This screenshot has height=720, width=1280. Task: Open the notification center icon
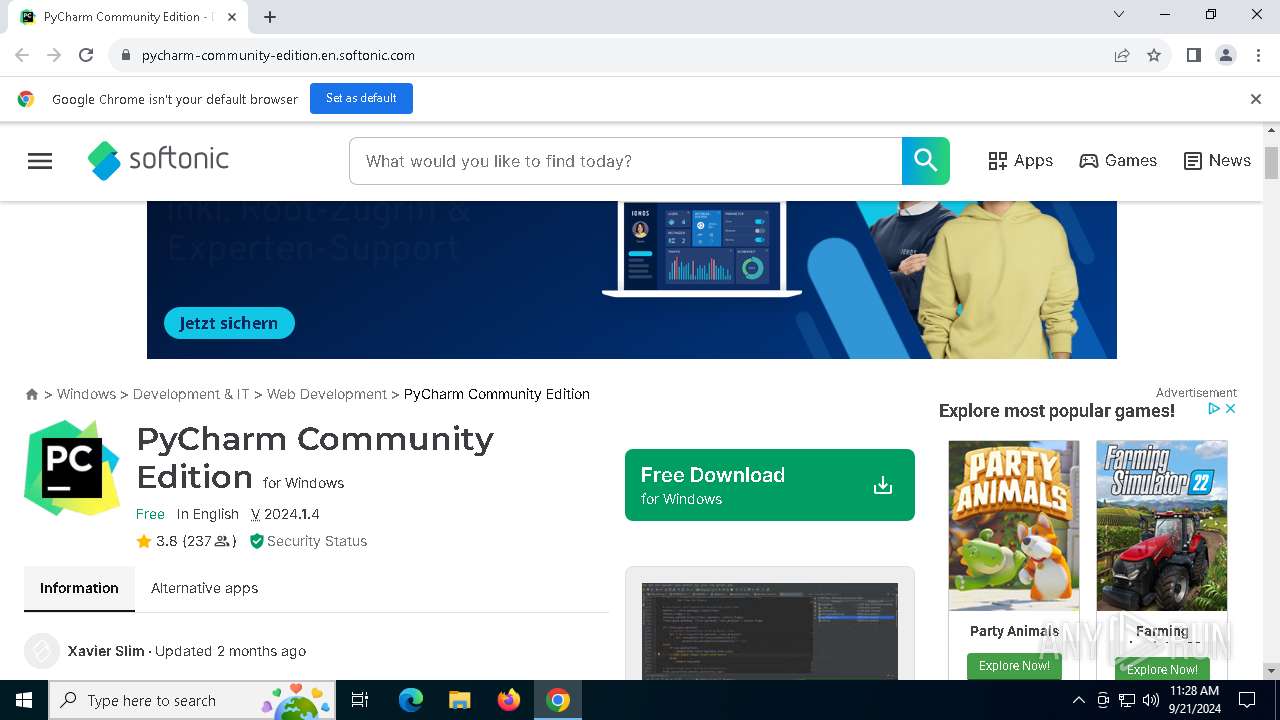pyautogui.click(x=1247, y=700)
